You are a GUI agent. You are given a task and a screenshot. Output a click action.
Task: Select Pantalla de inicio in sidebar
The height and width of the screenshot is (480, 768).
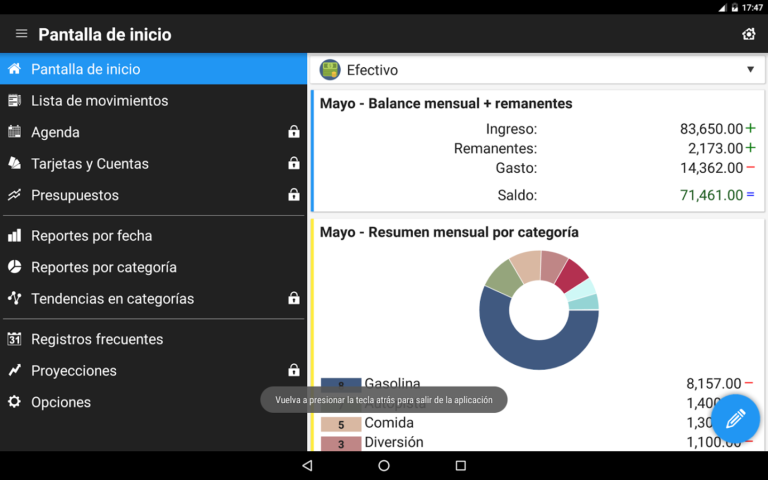pyautogui.click(x=85, y=69)
